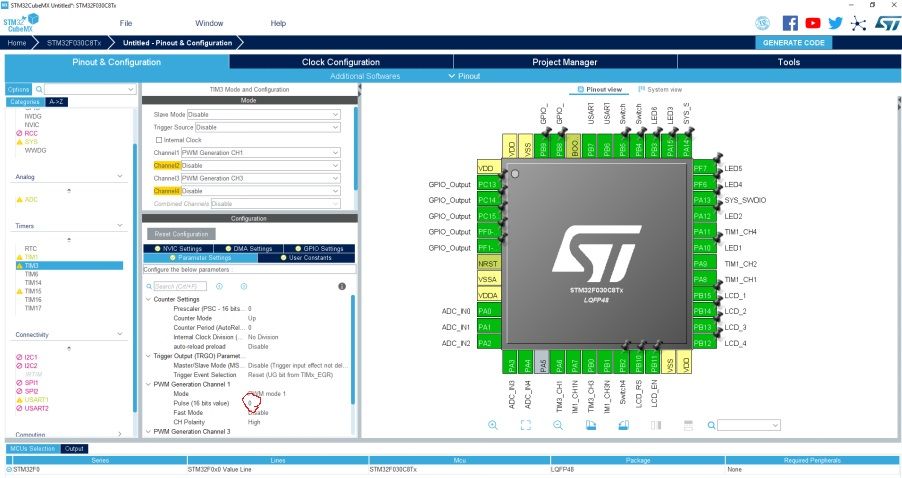Select the PC13 pin on chip
The height and width of the screenshot is (478, 902).
pyautogui.click(x=488, y=184)
